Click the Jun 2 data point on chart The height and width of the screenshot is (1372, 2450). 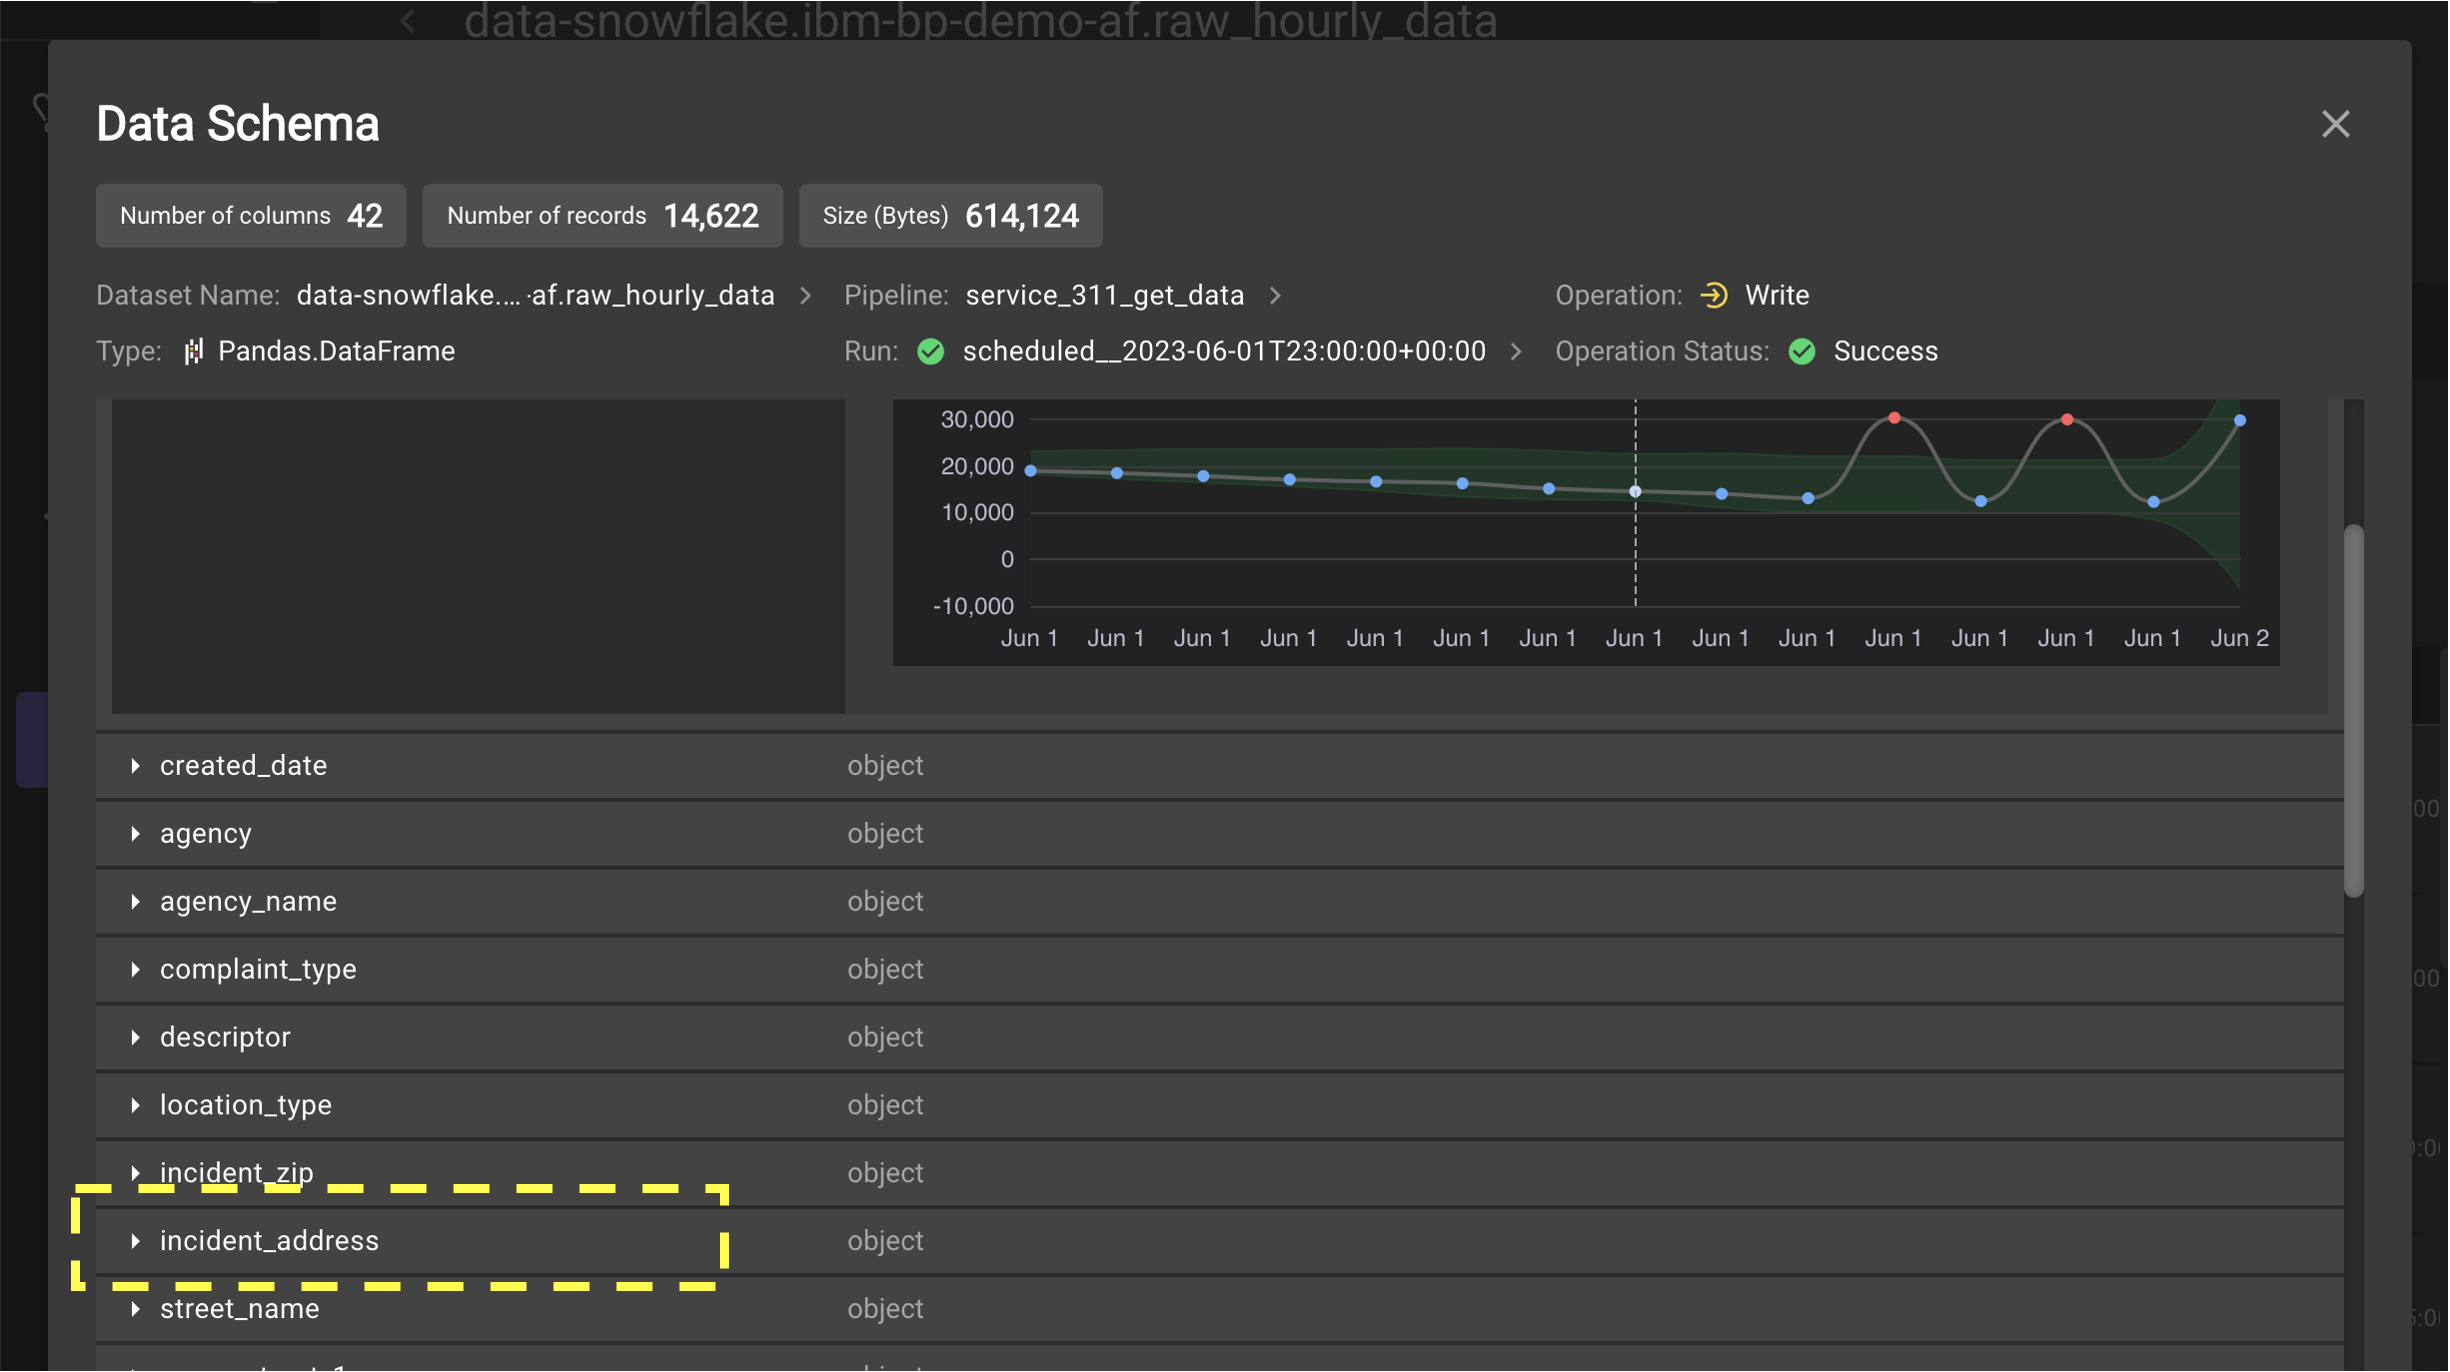[2240, 421]
